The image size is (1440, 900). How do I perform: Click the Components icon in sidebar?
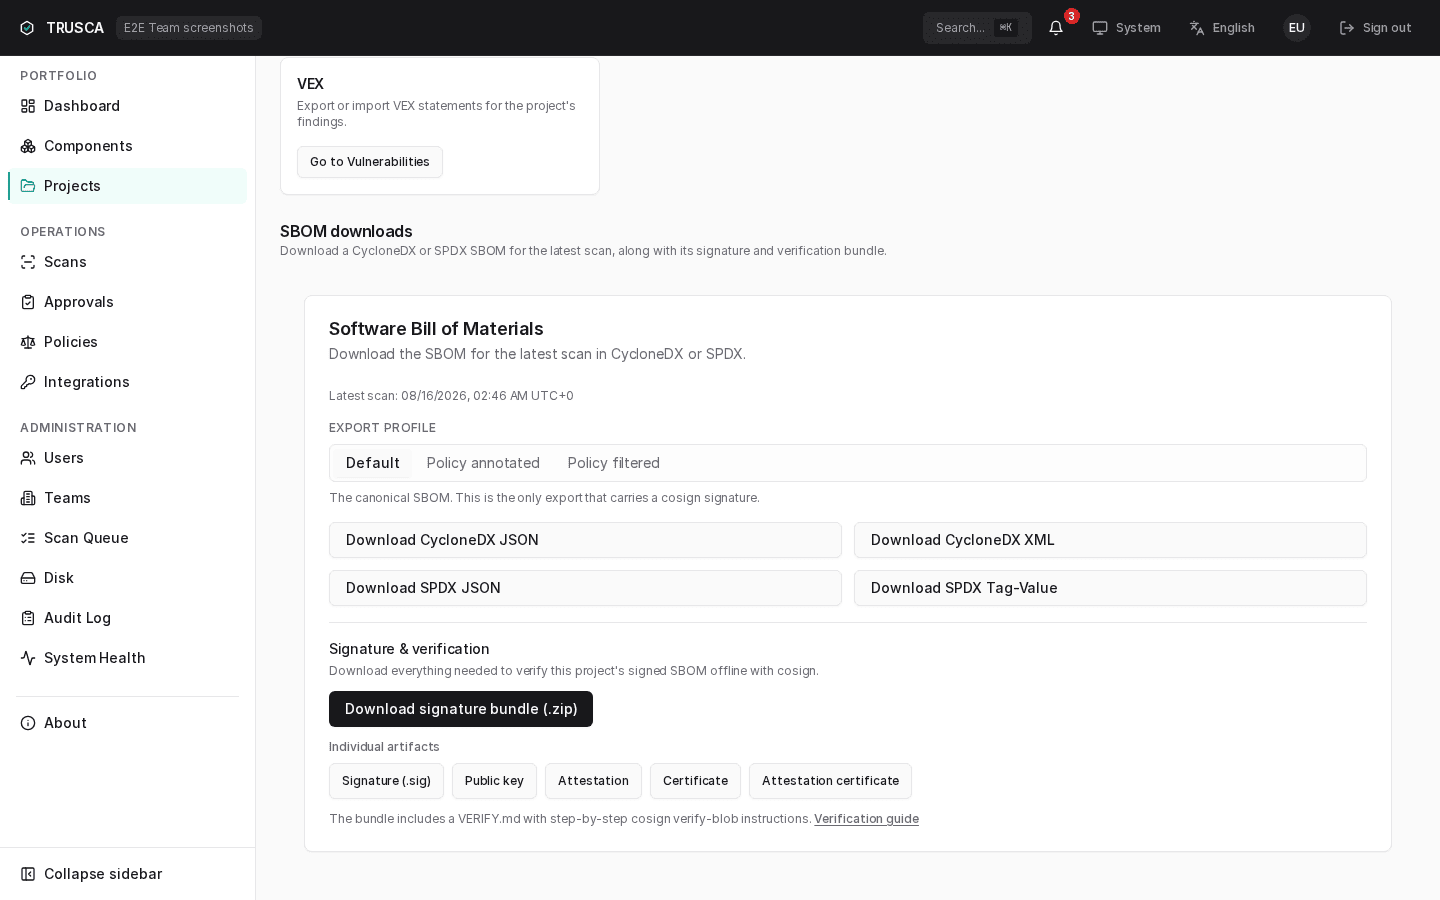28,146
